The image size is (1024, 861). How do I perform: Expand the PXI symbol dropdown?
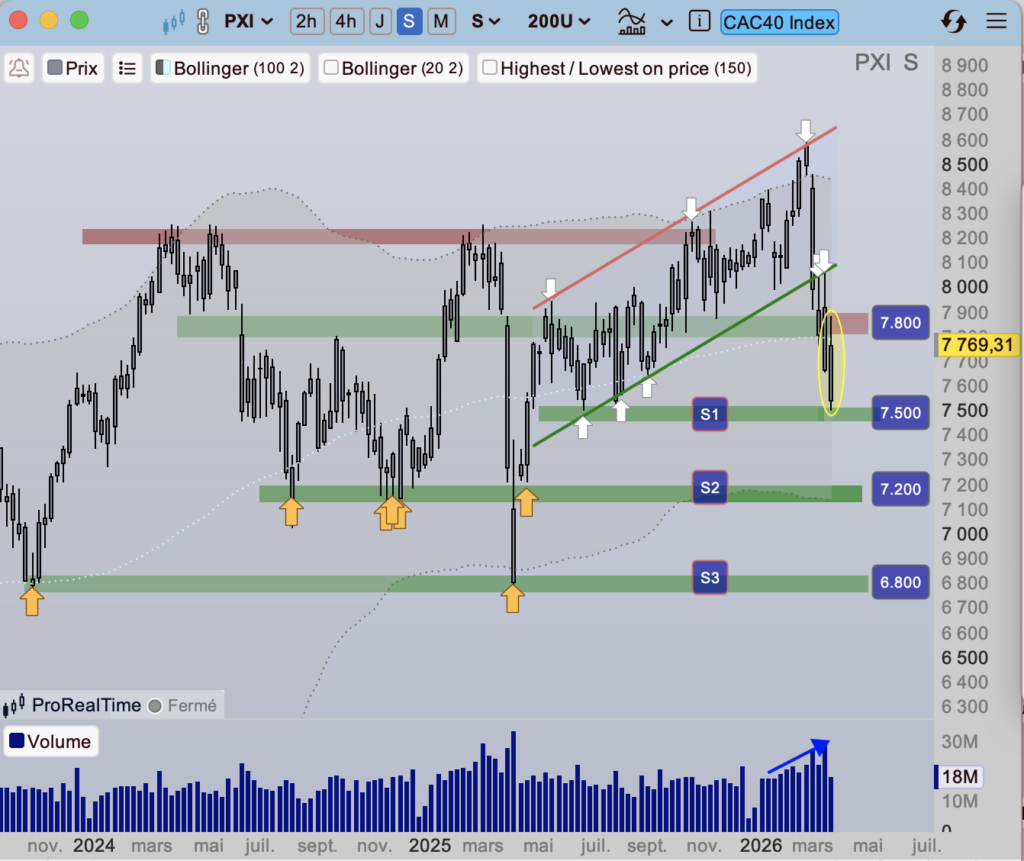pyautogui.click(x=249, y=21)
